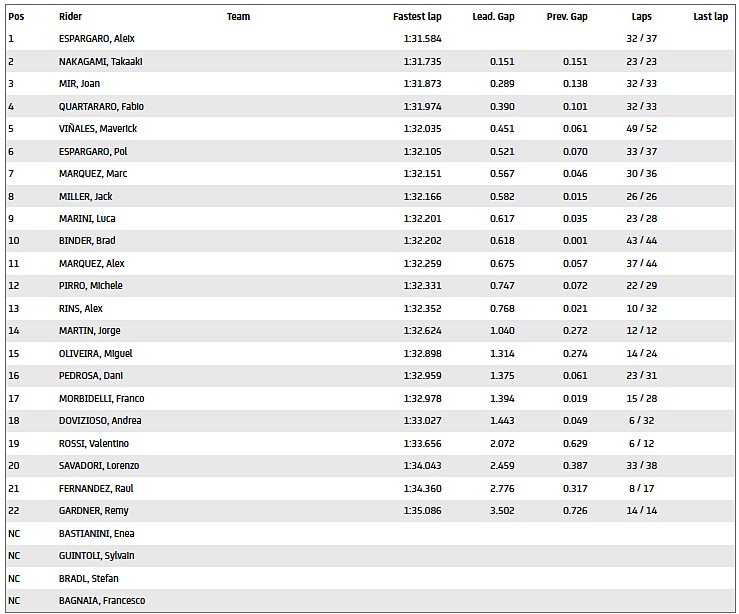The image size is (739, 614).
Task: Open QUARTARARO, Fabio's row
Action: pyautogui.click(x=102, y=106)
